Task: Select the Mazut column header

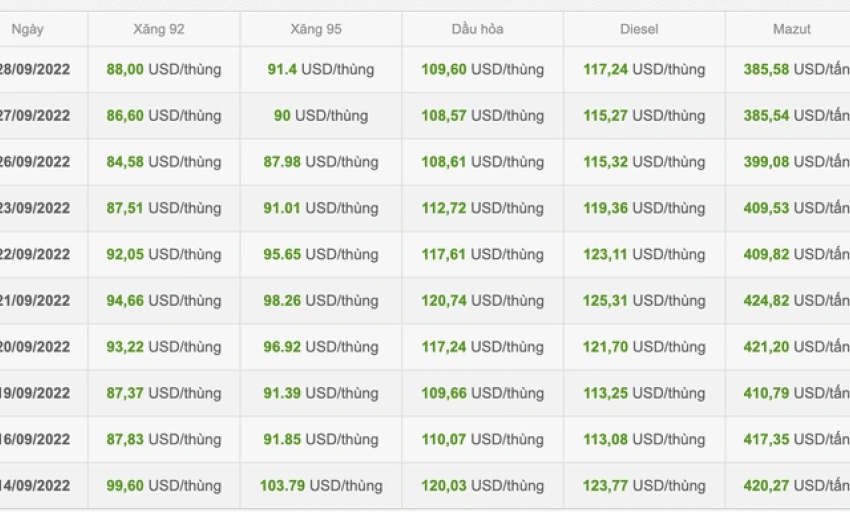Action: point(791,29)
